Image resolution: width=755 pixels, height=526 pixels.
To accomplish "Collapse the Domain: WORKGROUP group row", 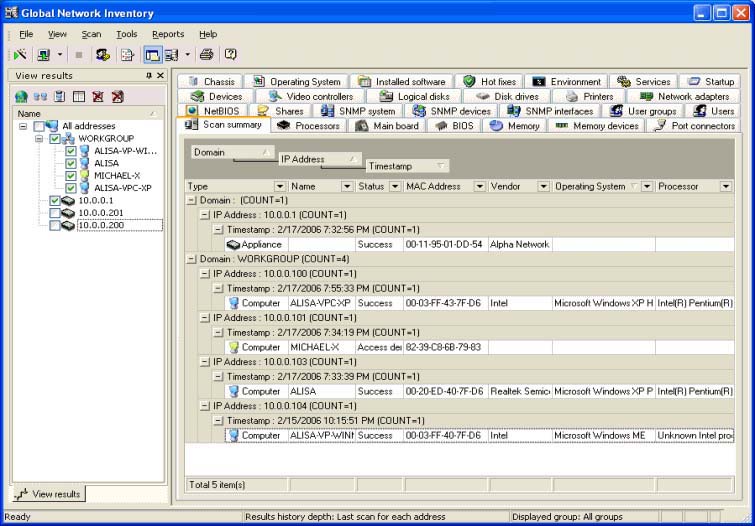I will point(191,259).
